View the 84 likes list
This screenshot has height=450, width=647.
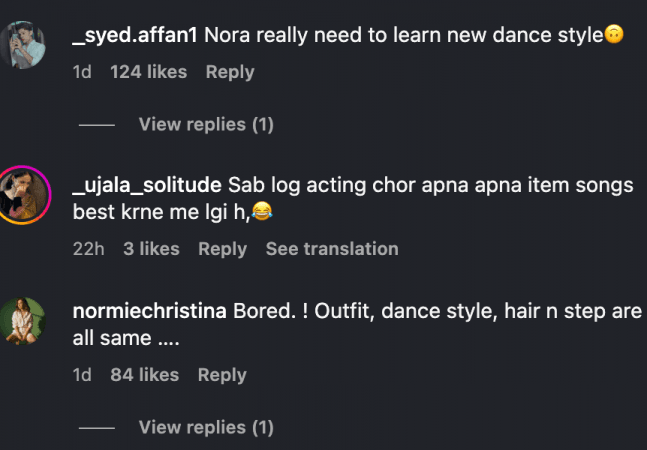(144, 375)
